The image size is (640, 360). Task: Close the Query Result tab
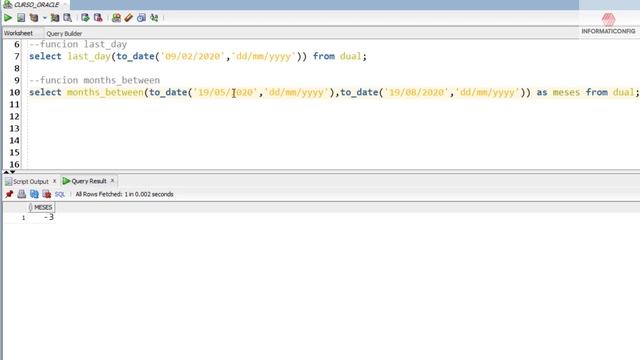pyautogui.click(x=113, y=180)
